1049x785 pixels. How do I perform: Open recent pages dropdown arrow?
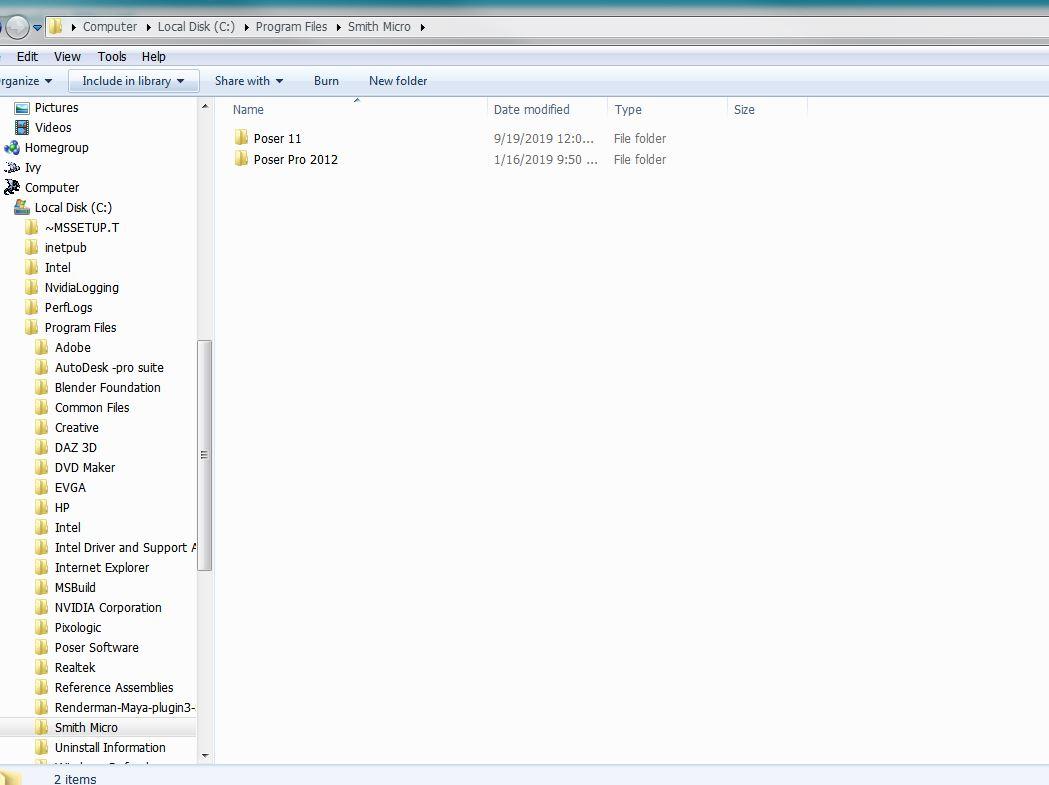pos(37,27)
